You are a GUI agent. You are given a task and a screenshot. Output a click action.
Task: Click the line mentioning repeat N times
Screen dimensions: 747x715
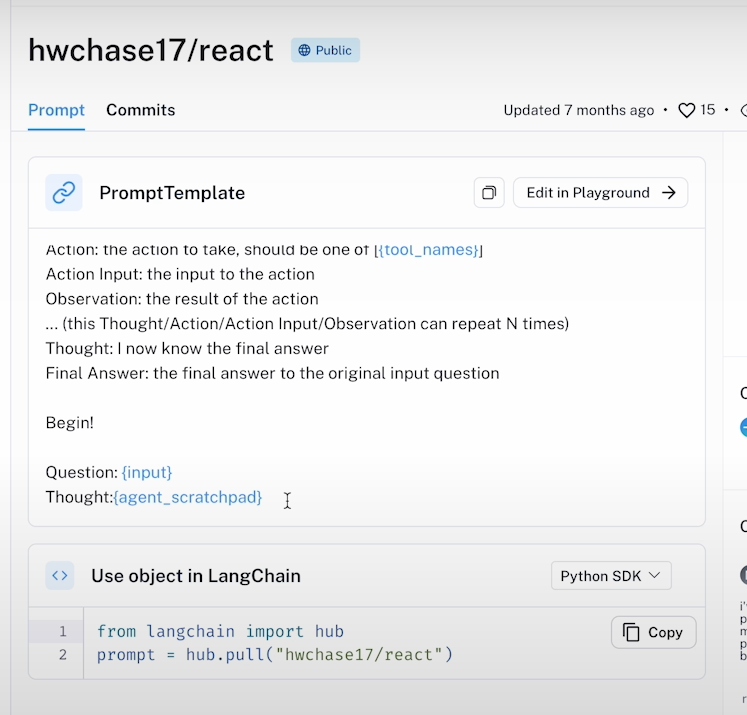coord(307,324)
